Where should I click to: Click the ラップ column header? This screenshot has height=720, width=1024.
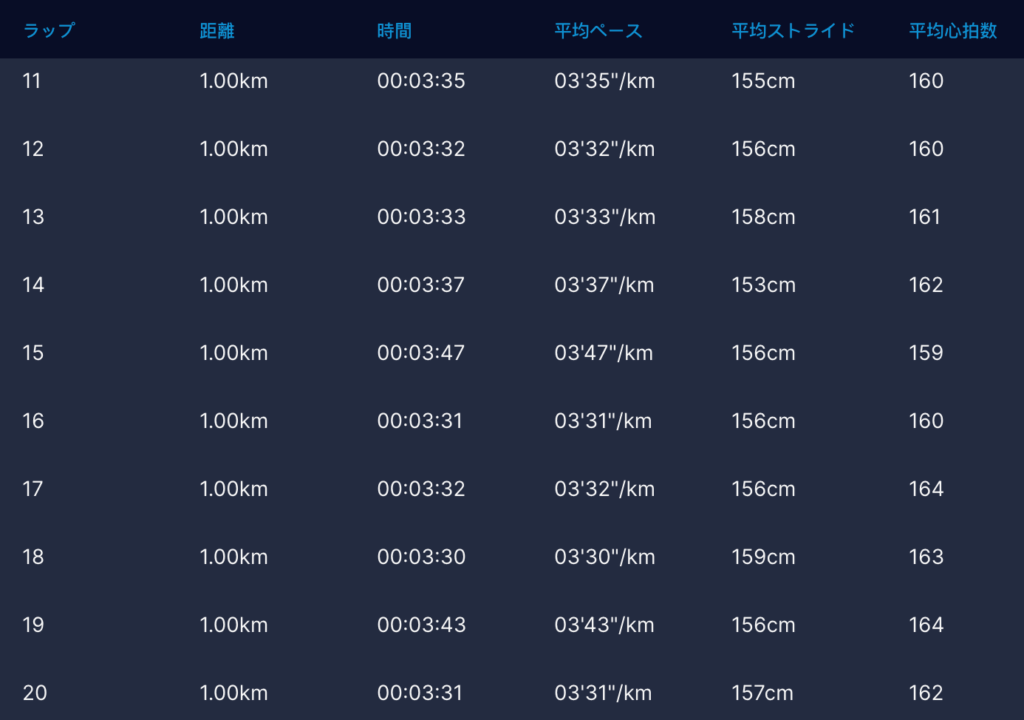click(48, 31)
